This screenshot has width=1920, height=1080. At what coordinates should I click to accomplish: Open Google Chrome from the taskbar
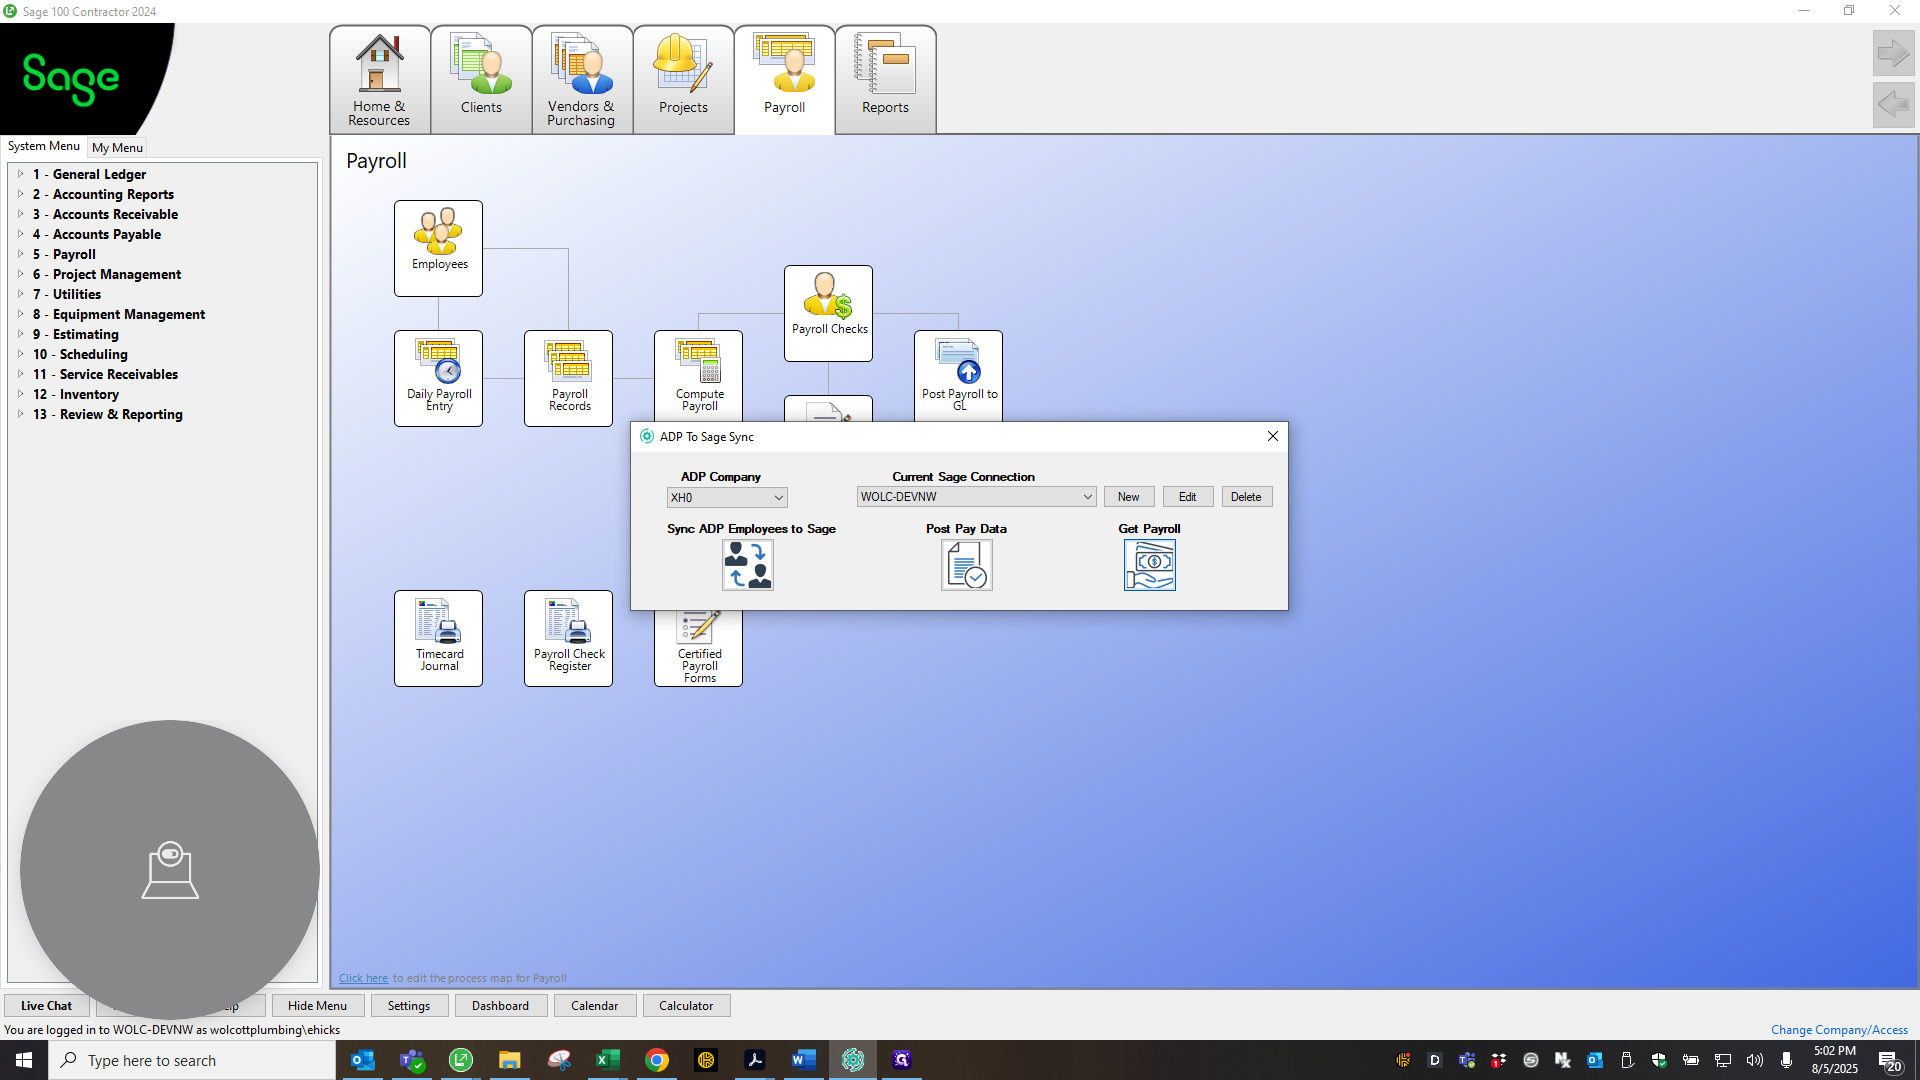[x=657, y=1060]
